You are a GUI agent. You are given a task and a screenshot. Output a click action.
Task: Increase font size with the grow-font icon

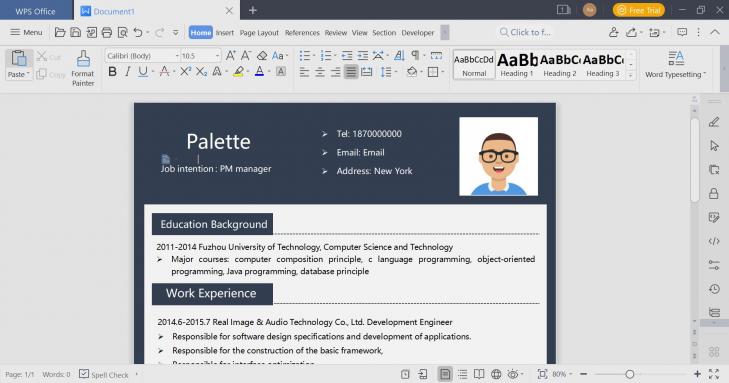click(x=231, y=56)
